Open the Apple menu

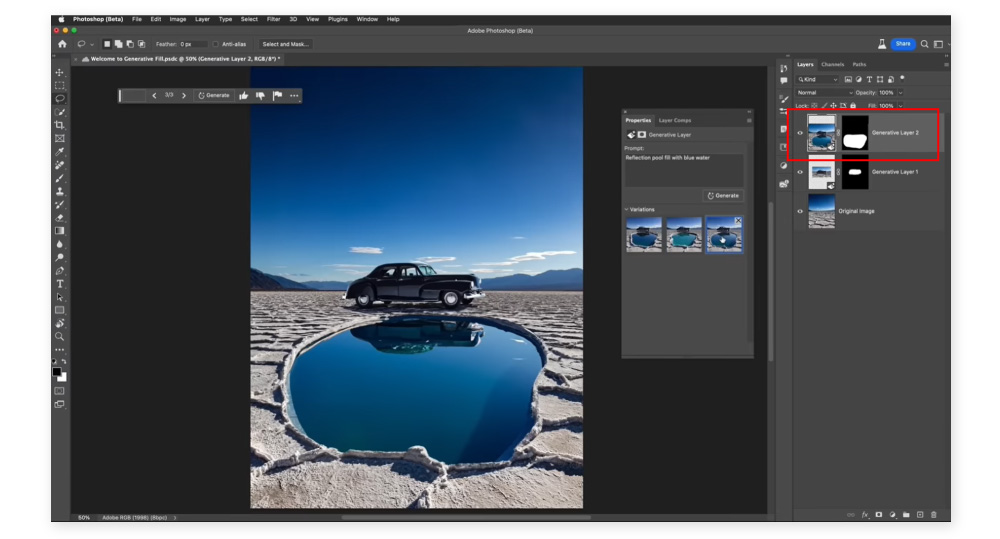coord(61,19)
